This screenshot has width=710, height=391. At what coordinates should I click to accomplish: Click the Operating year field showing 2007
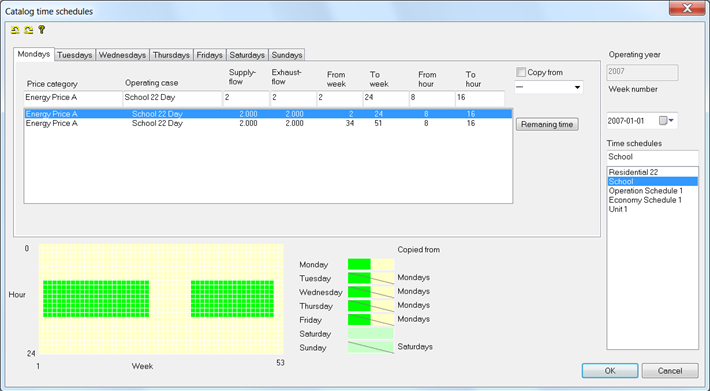pos(642,72)
